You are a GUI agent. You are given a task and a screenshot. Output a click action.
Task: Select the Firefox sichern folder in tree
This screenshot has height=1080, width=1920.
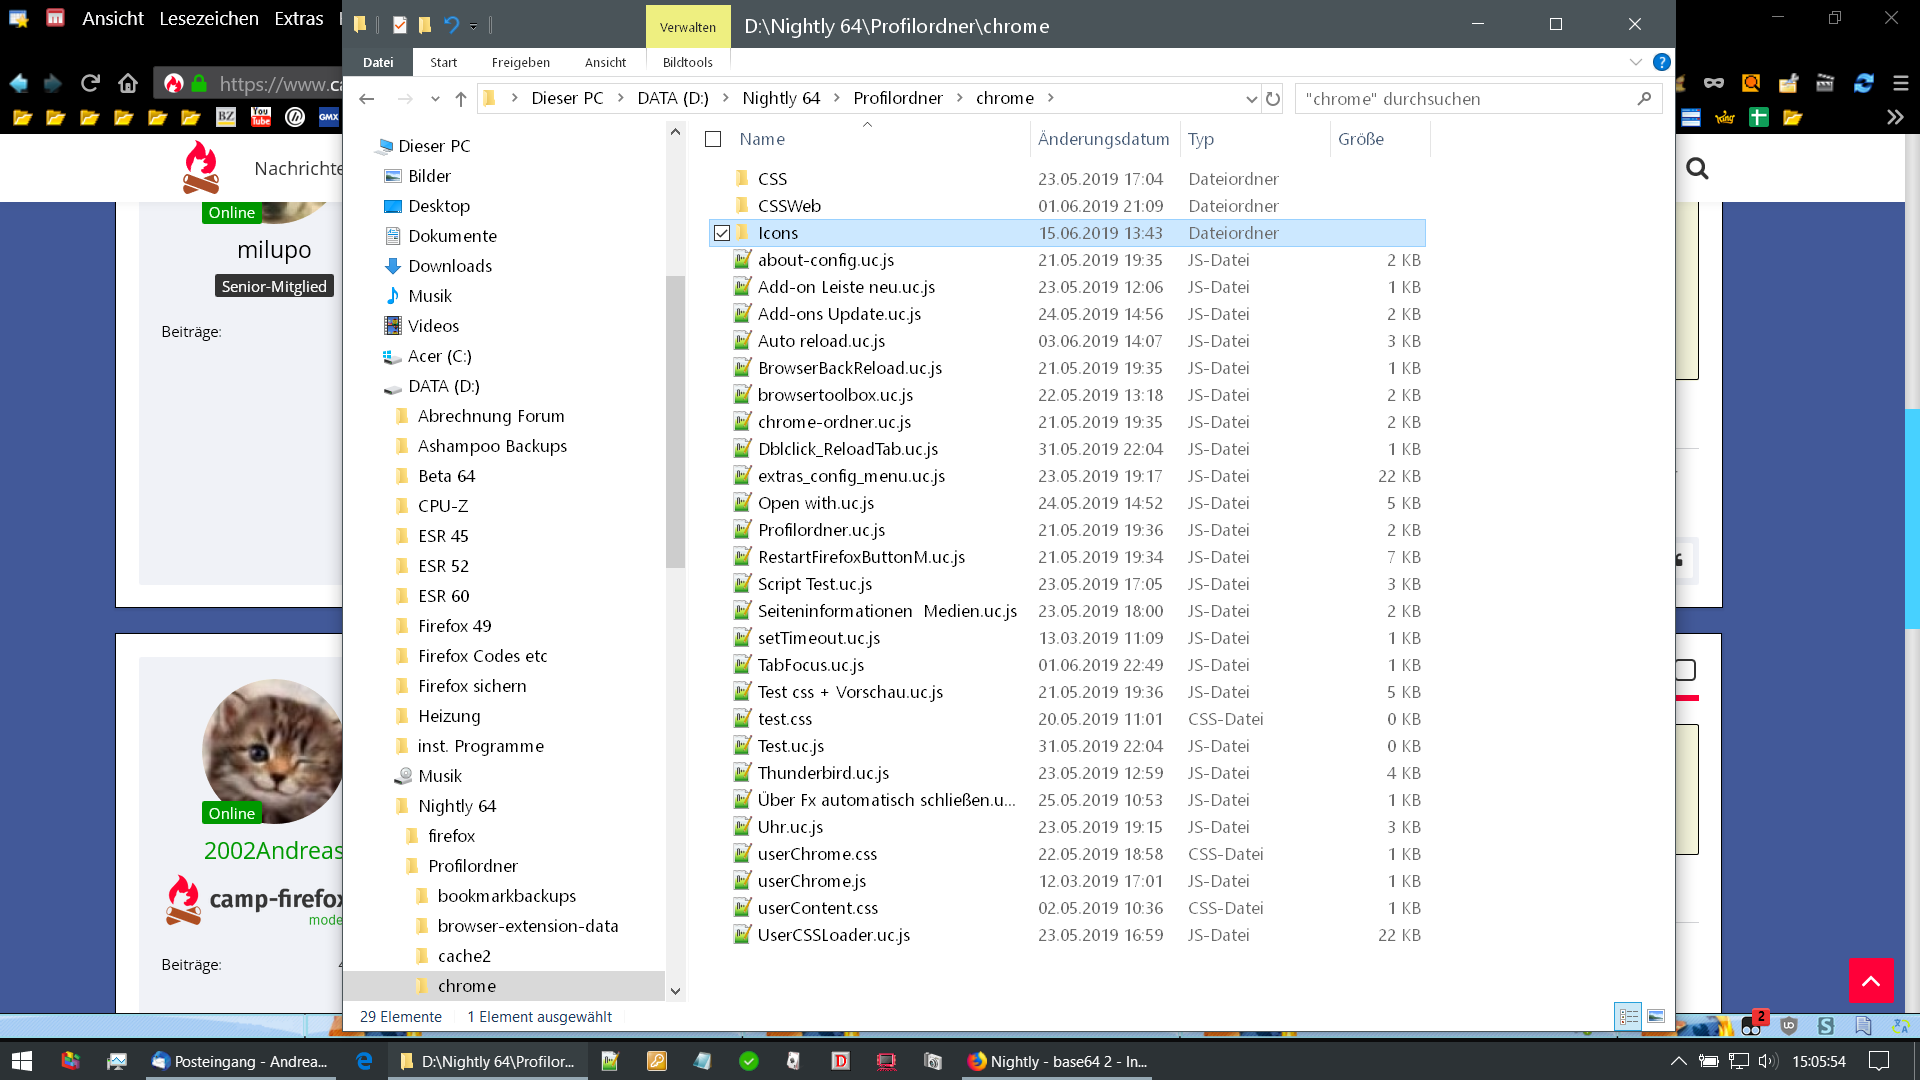(x=472, y=686)
